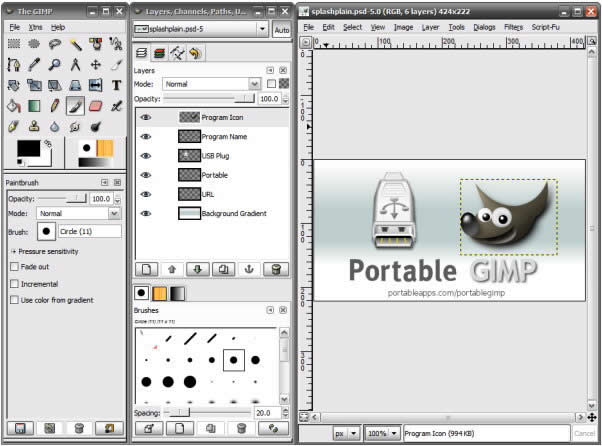The width and height of the screenshot is (602, 446).
Task: Select the Flip tool
Action: pos(96,85)
